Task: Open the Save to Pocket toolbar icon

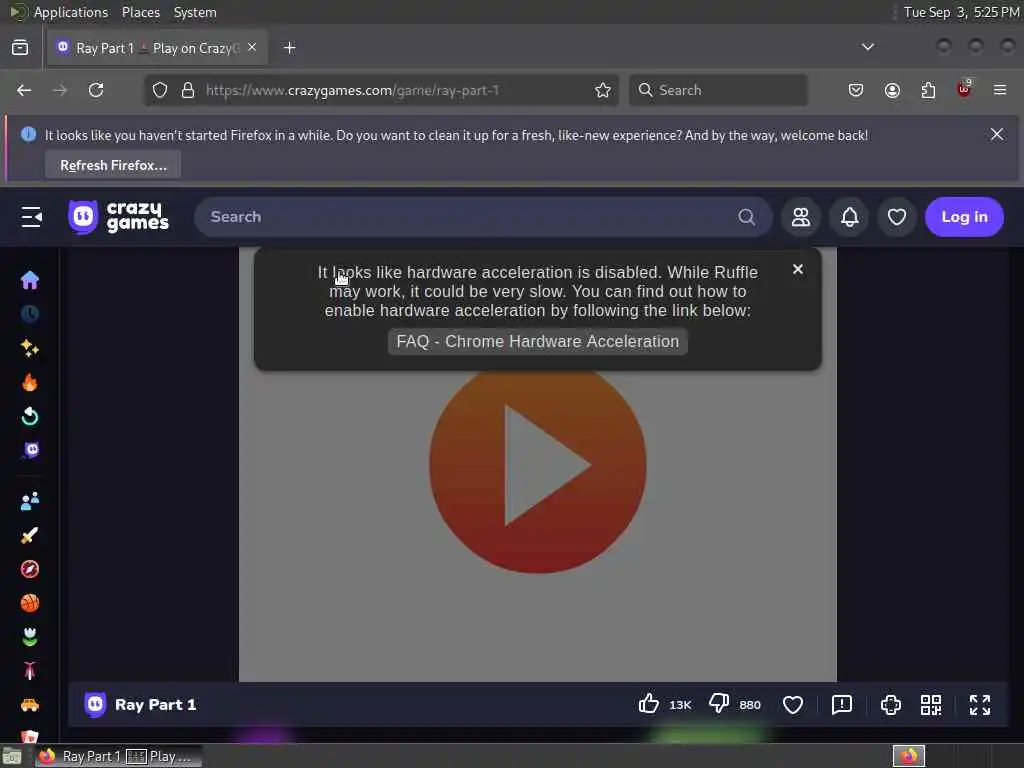Action: 856,90
